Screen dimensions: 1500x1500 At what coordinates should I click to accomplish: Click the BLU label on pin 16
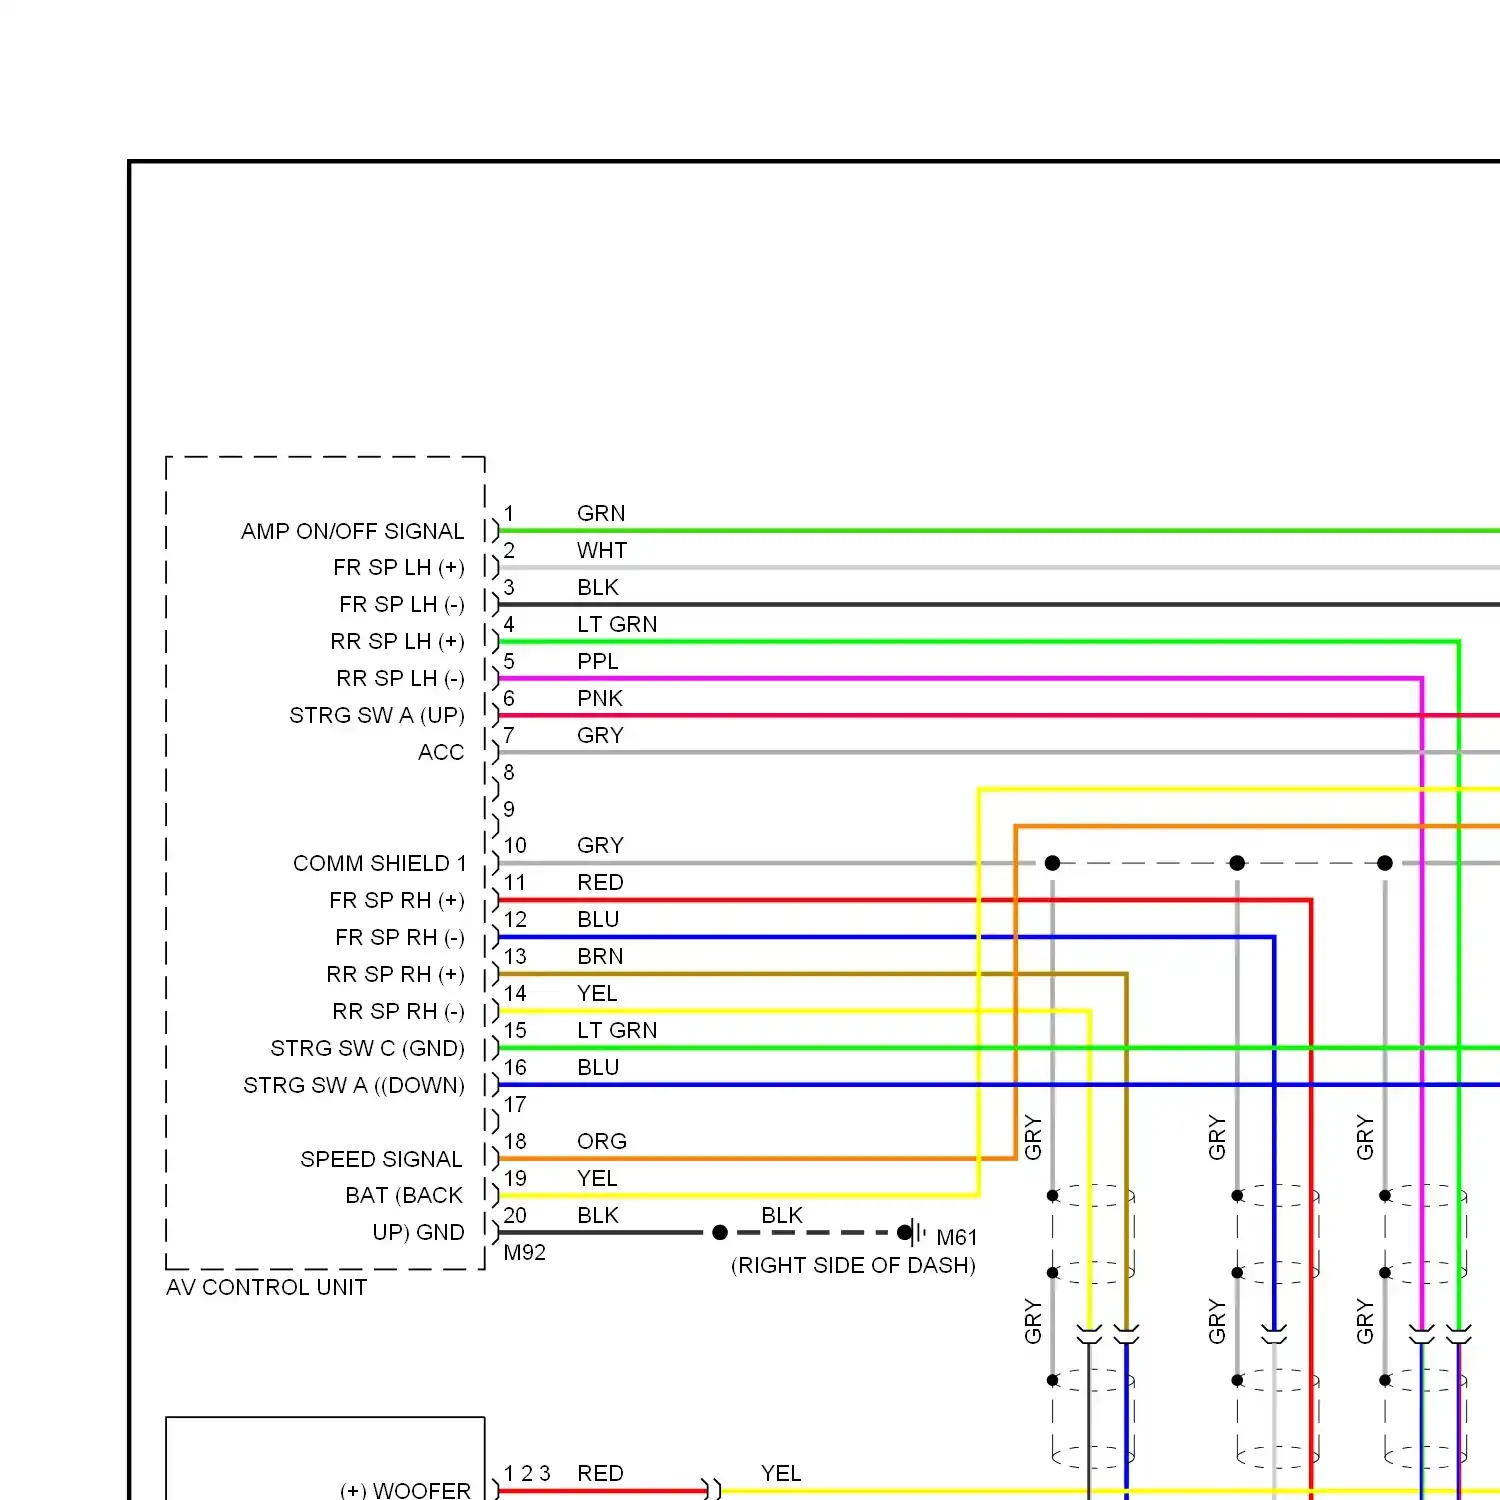pyautogui.click(x=598, y=1067)
